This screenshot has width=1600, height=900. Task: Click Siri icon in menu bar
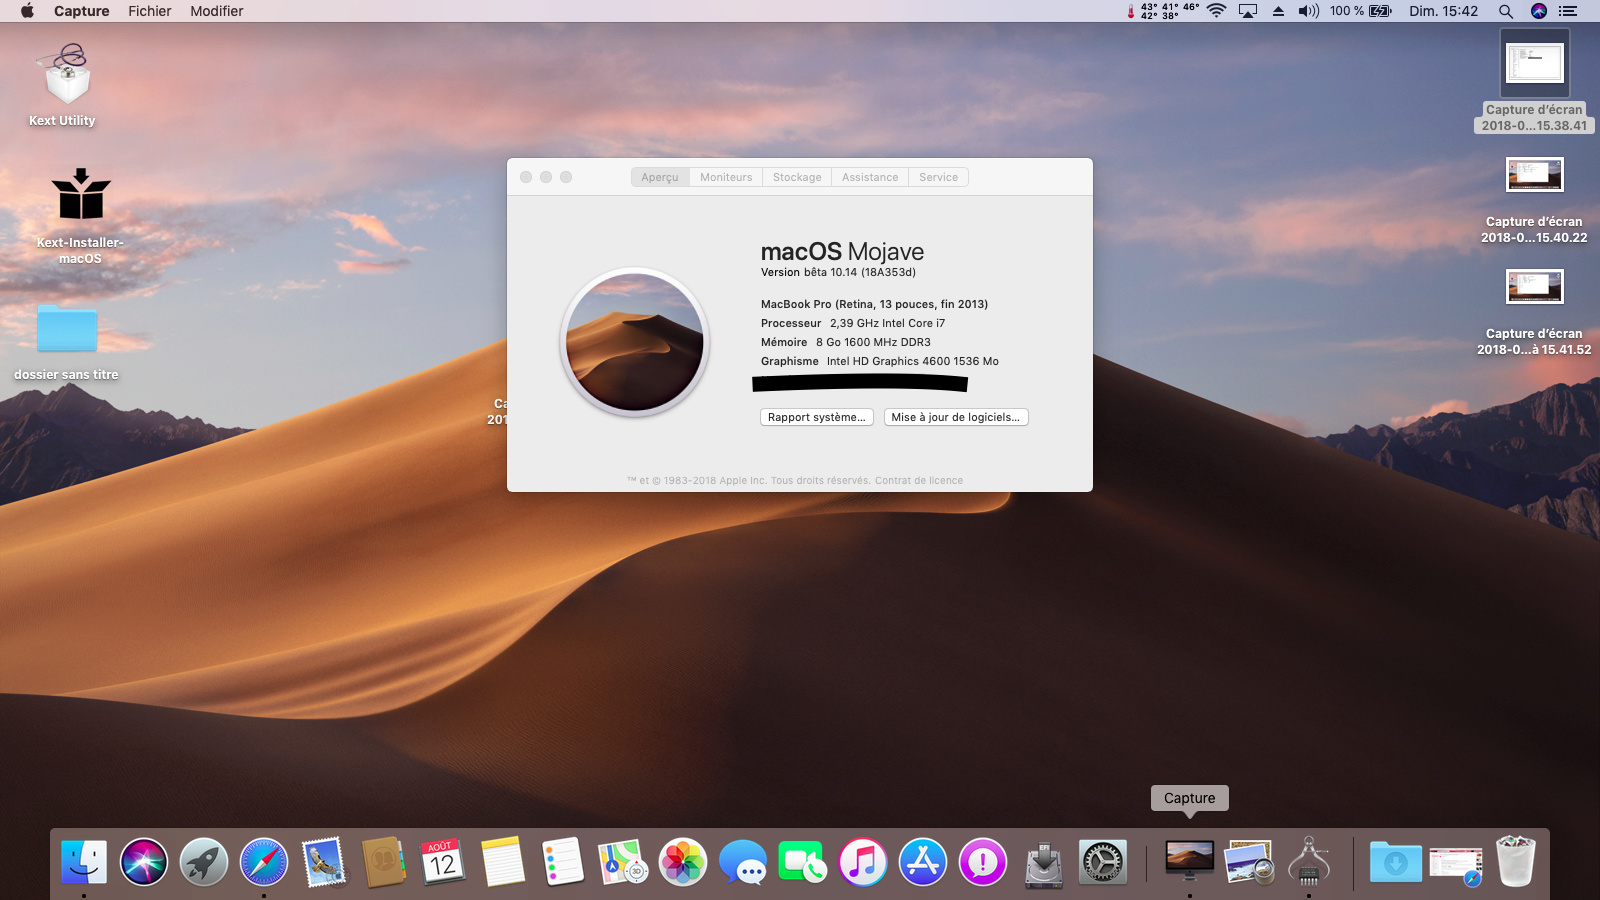tap(1539, 11)
